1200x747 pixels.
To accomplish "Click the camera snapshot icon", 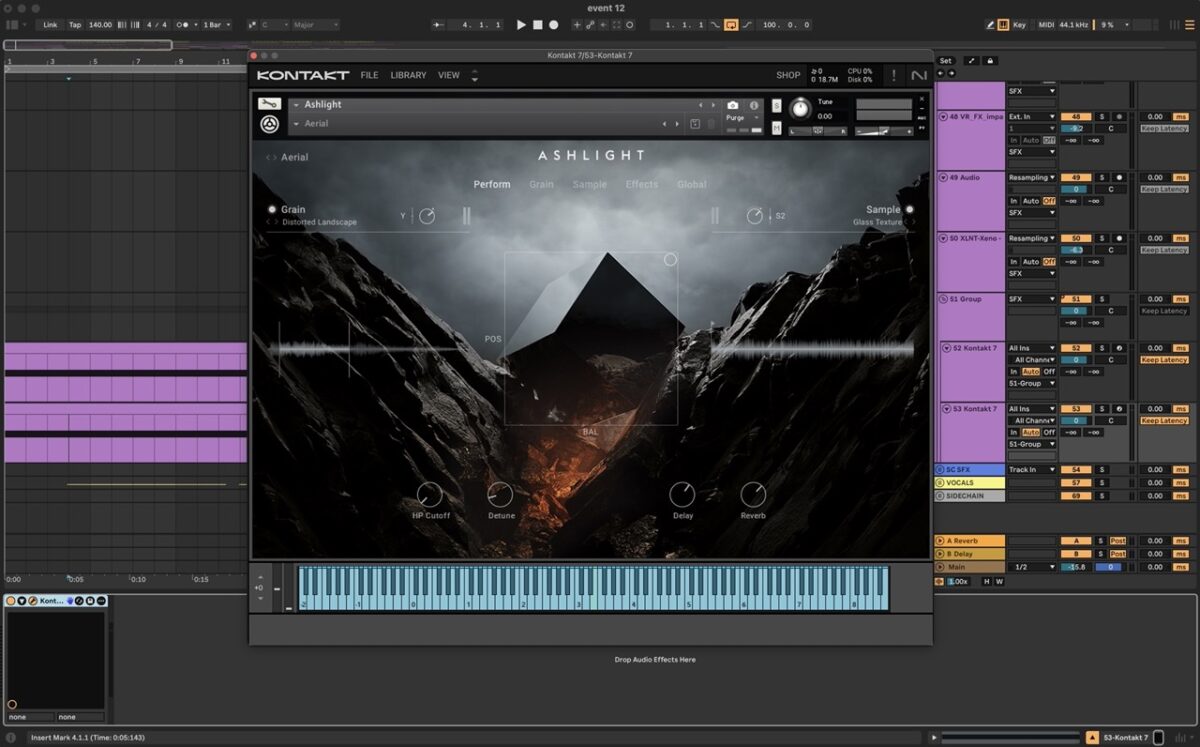I will [733, 105].
